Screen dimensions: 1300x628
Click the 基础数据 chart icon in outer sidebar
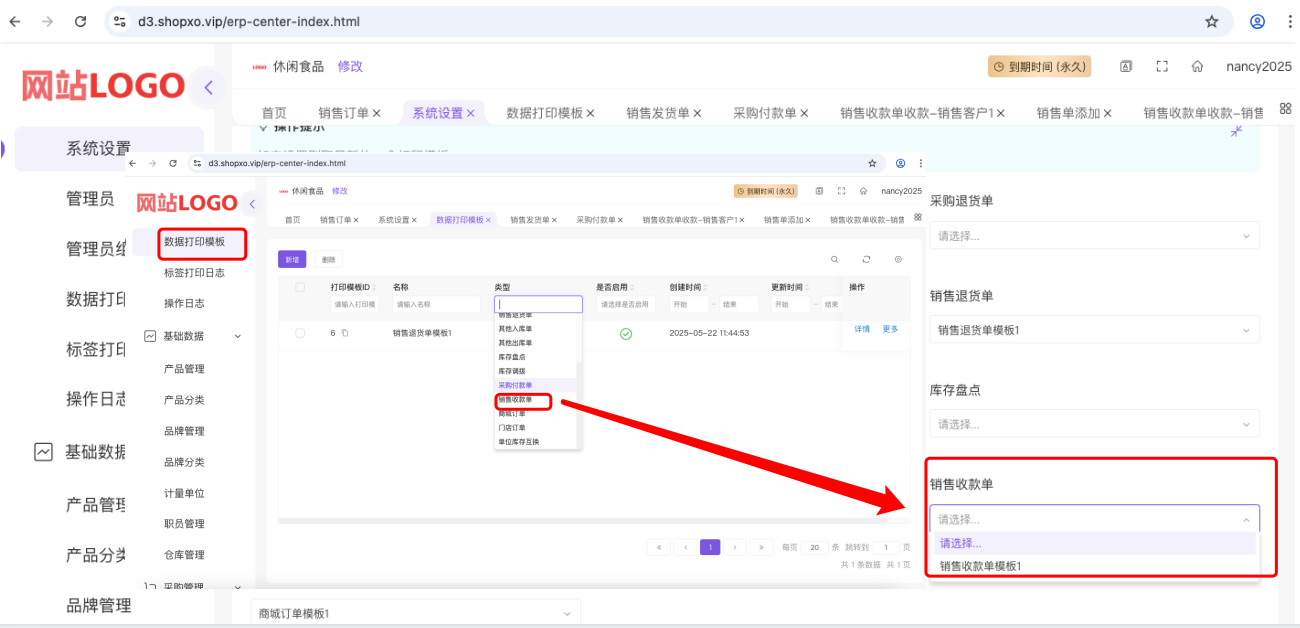43,452
